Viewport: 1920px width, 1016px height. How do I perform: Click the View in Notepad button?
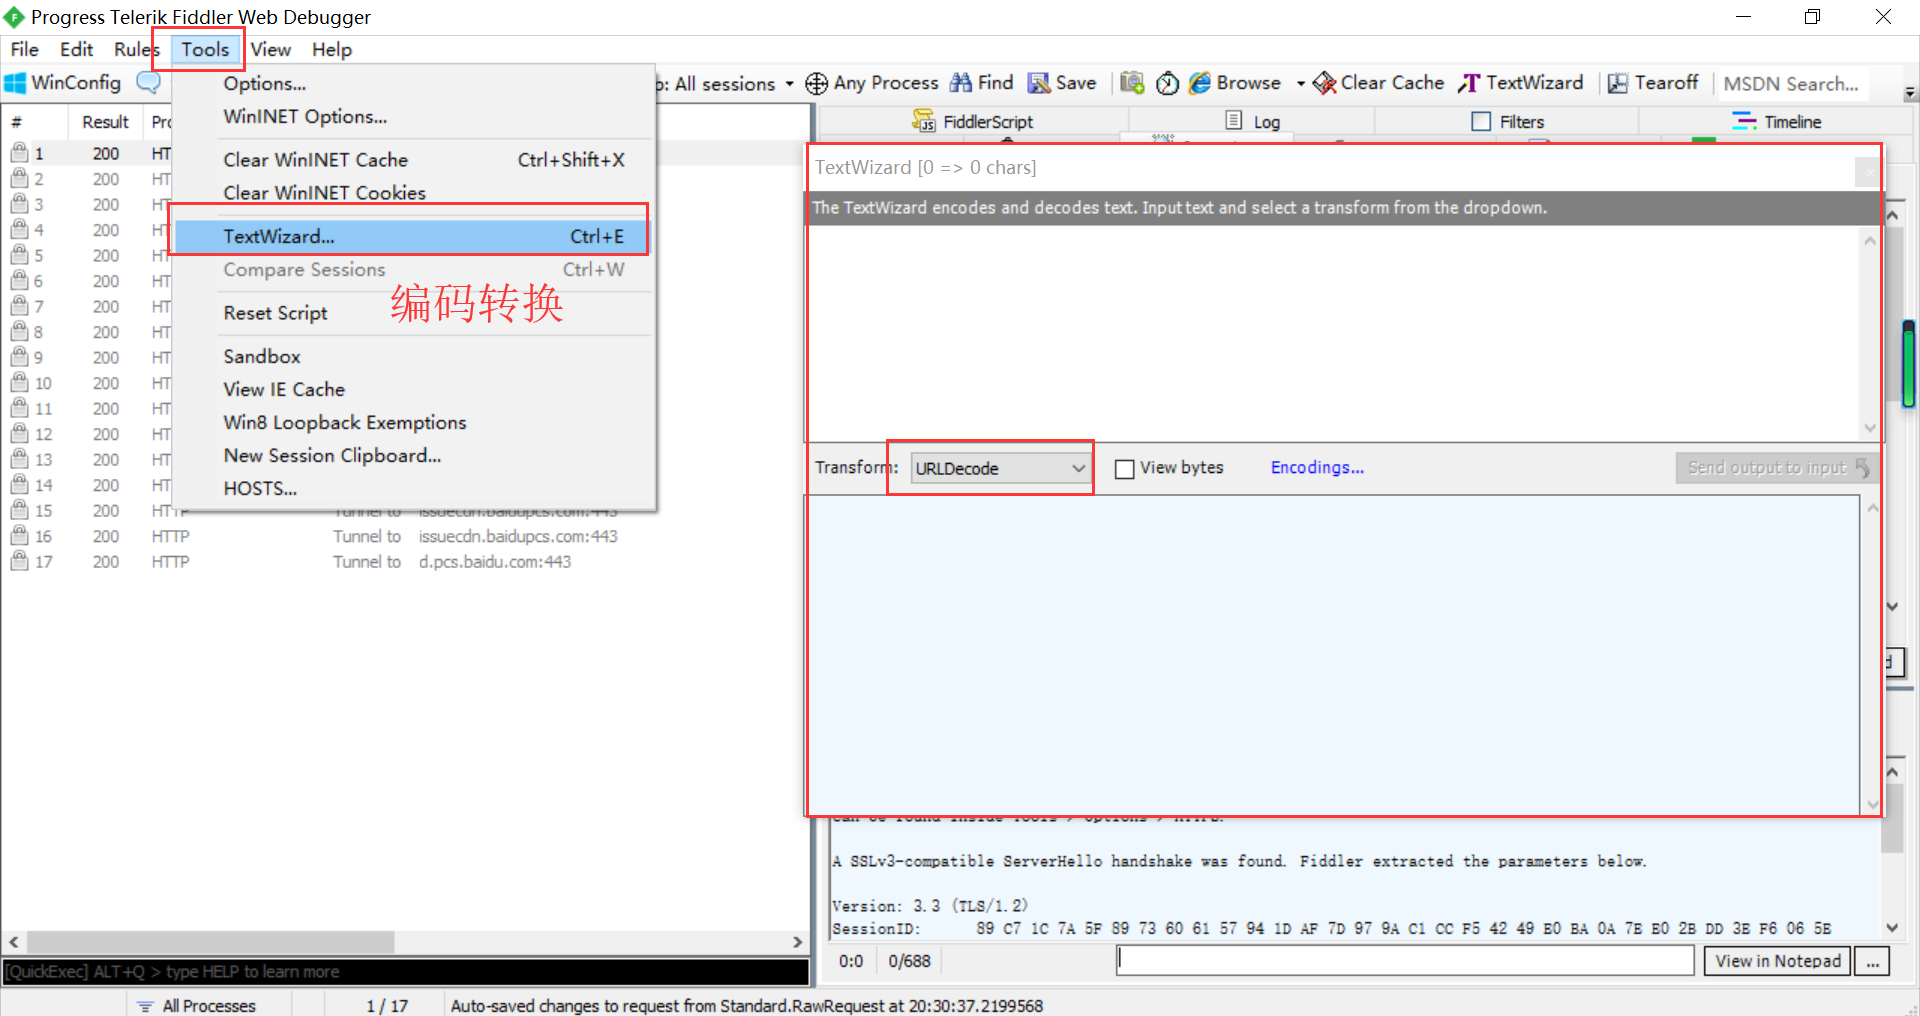pyautogui.click(x=1778, y=961)
